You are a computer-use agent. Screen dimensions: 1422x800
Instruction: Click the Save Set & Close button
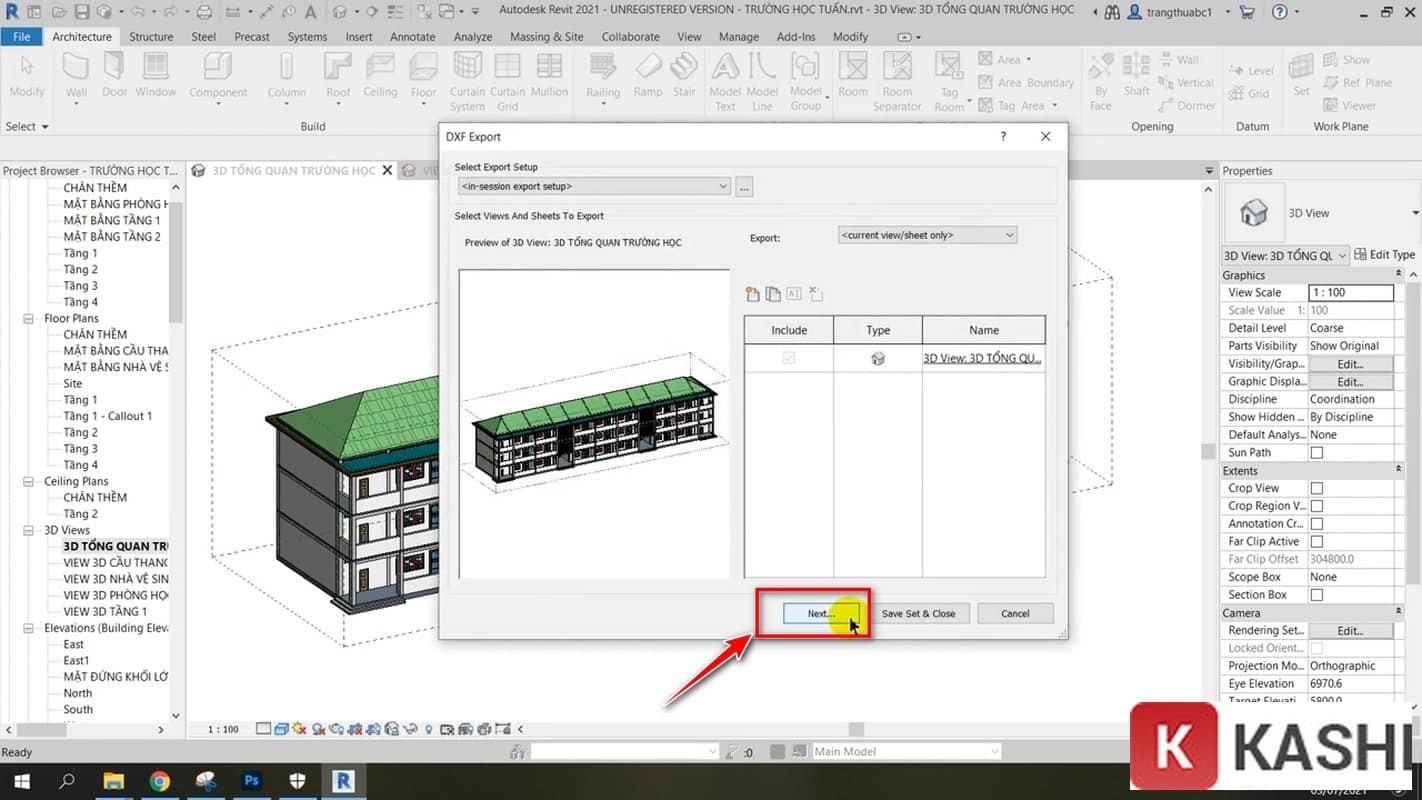918,614
